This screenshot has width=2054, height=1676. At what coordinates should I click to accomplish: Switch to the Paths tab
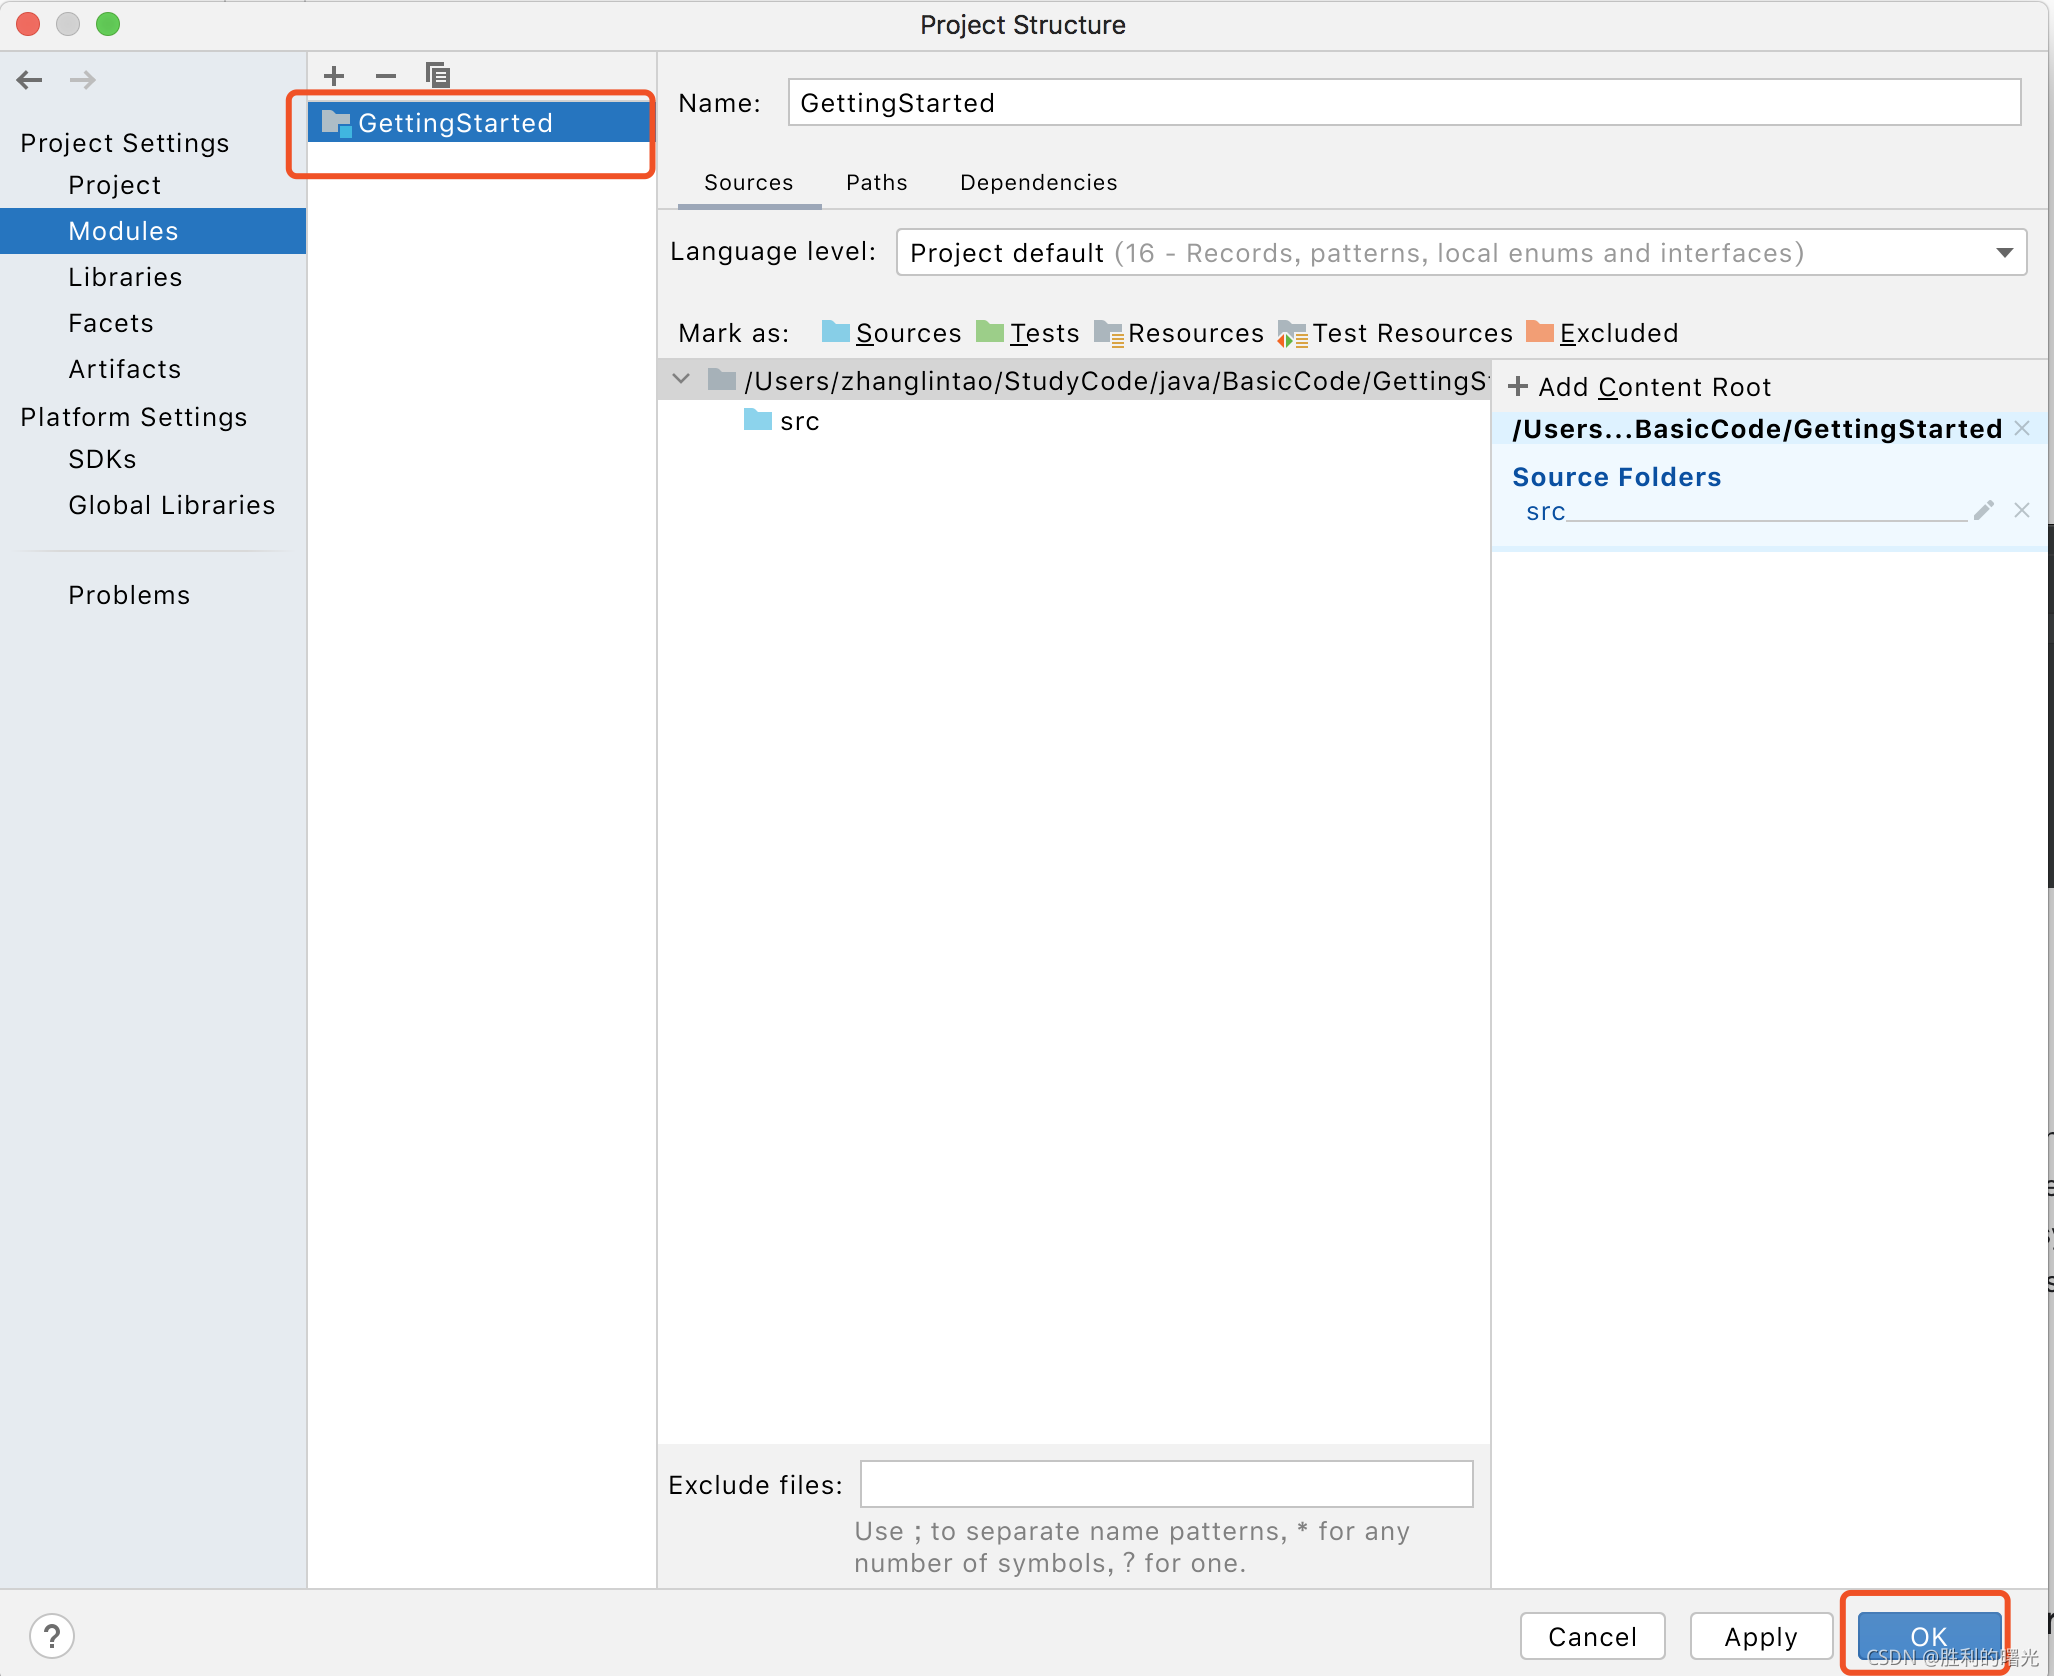pyautogui.click(x=876, y=182)
